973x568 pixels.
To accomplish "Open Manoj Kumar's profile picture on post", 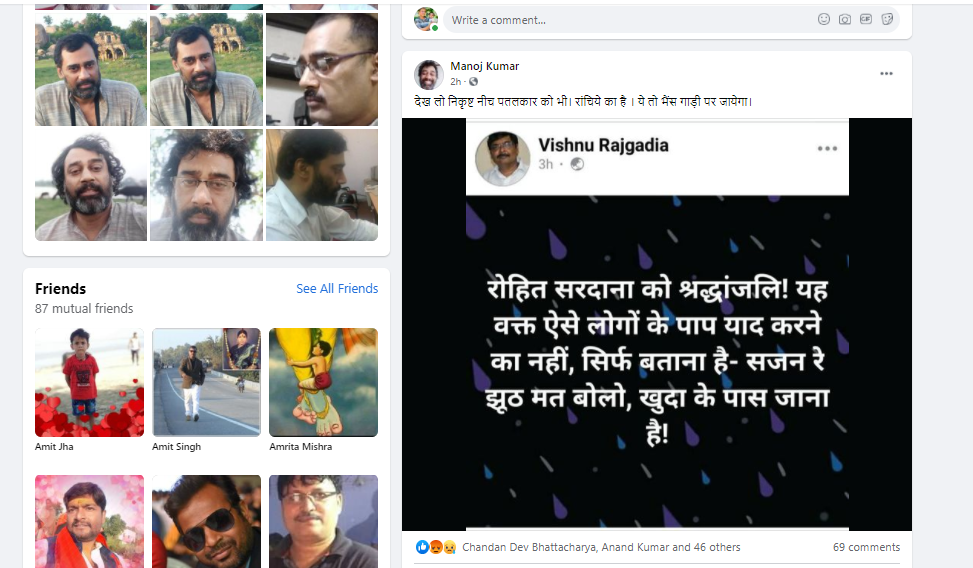I will tap(428, 74).
